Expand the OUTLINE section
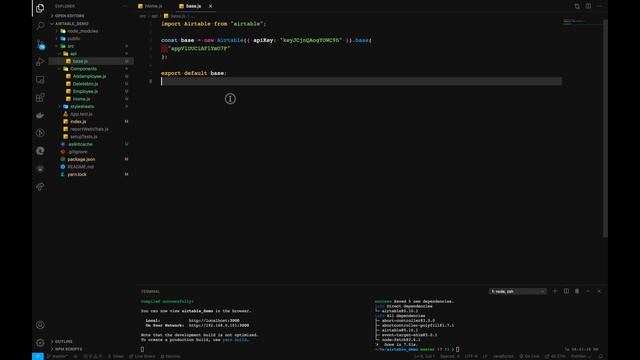Screen dimensions: 640x360 [64, 341]
